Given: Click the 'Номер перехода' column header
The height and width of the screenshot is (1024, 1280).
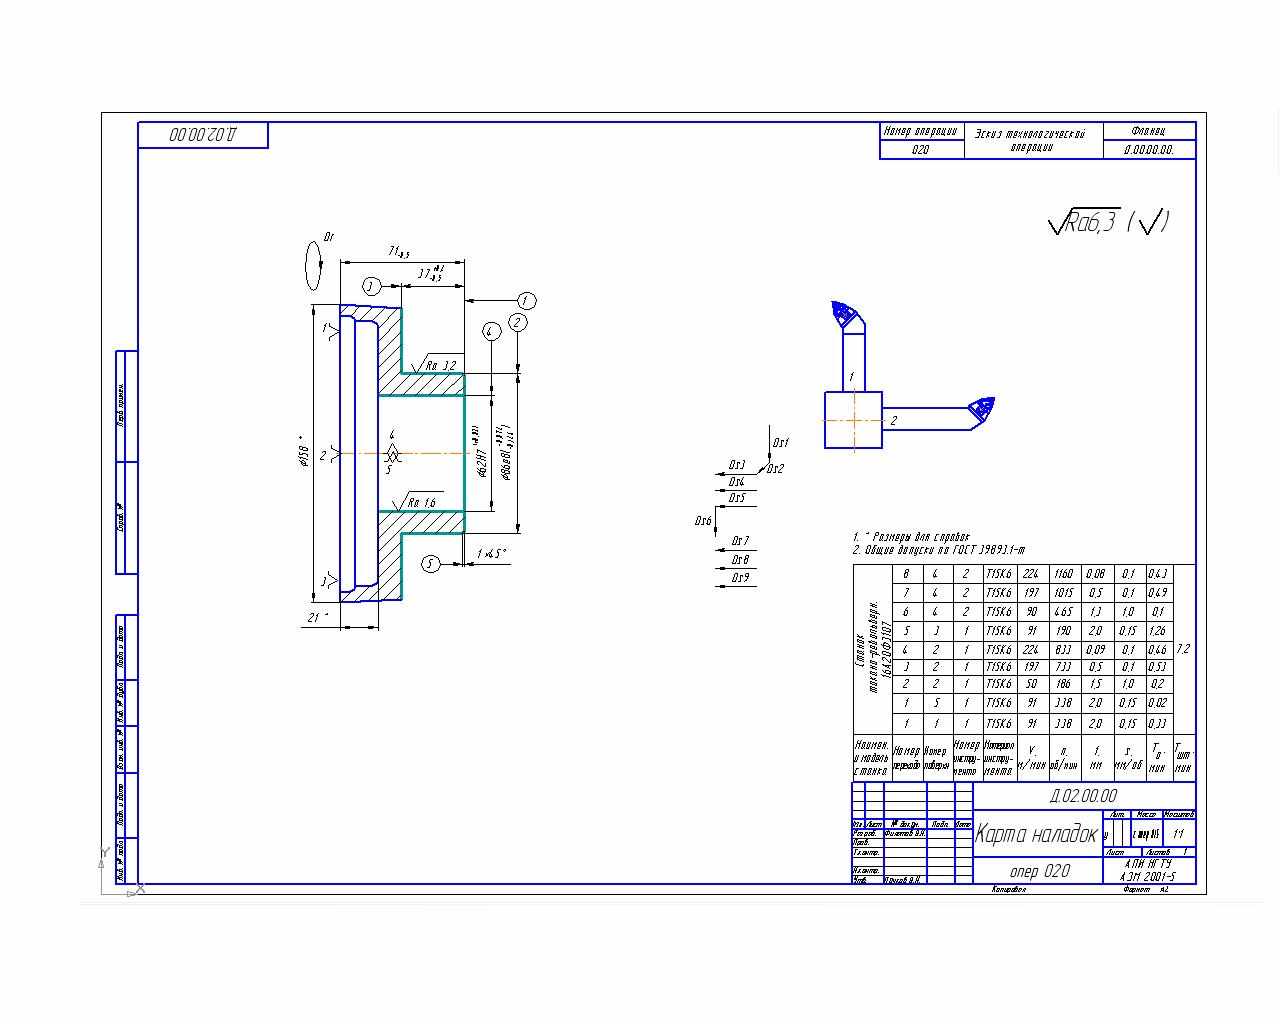Looking at the screenshot, I should click(x=906, y=758).
